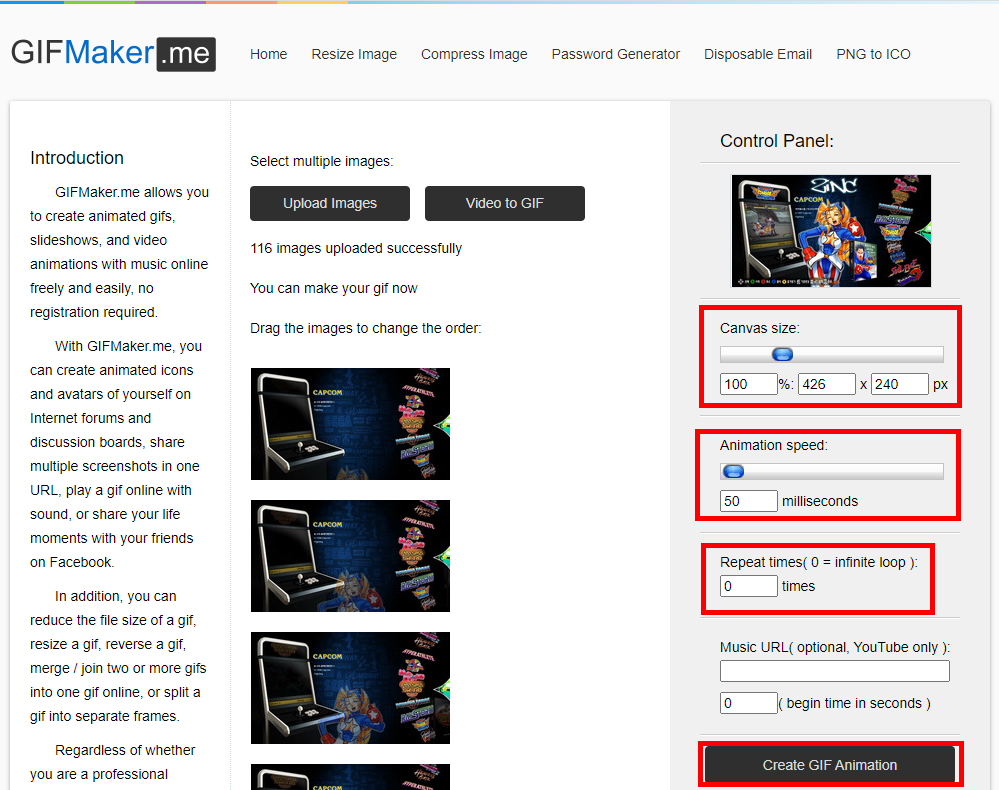
Task: Open Compress Image in navigation
Action: pyautogui.click(x=474, y=54)
